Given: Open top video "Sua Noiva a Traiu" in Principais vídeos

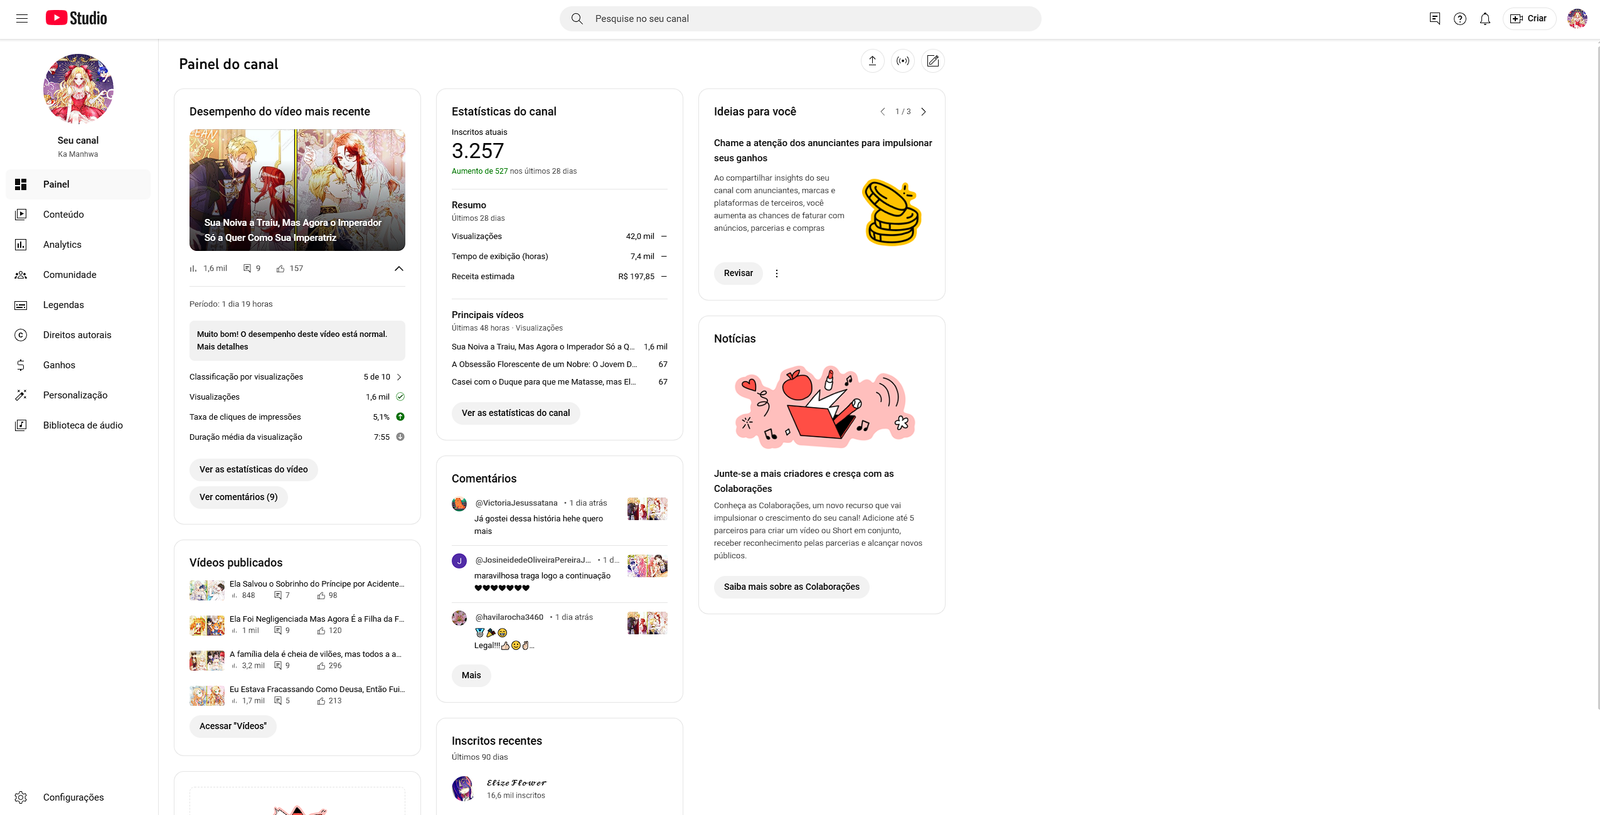Looking at the screenshot, I should (x=543, y=347).
